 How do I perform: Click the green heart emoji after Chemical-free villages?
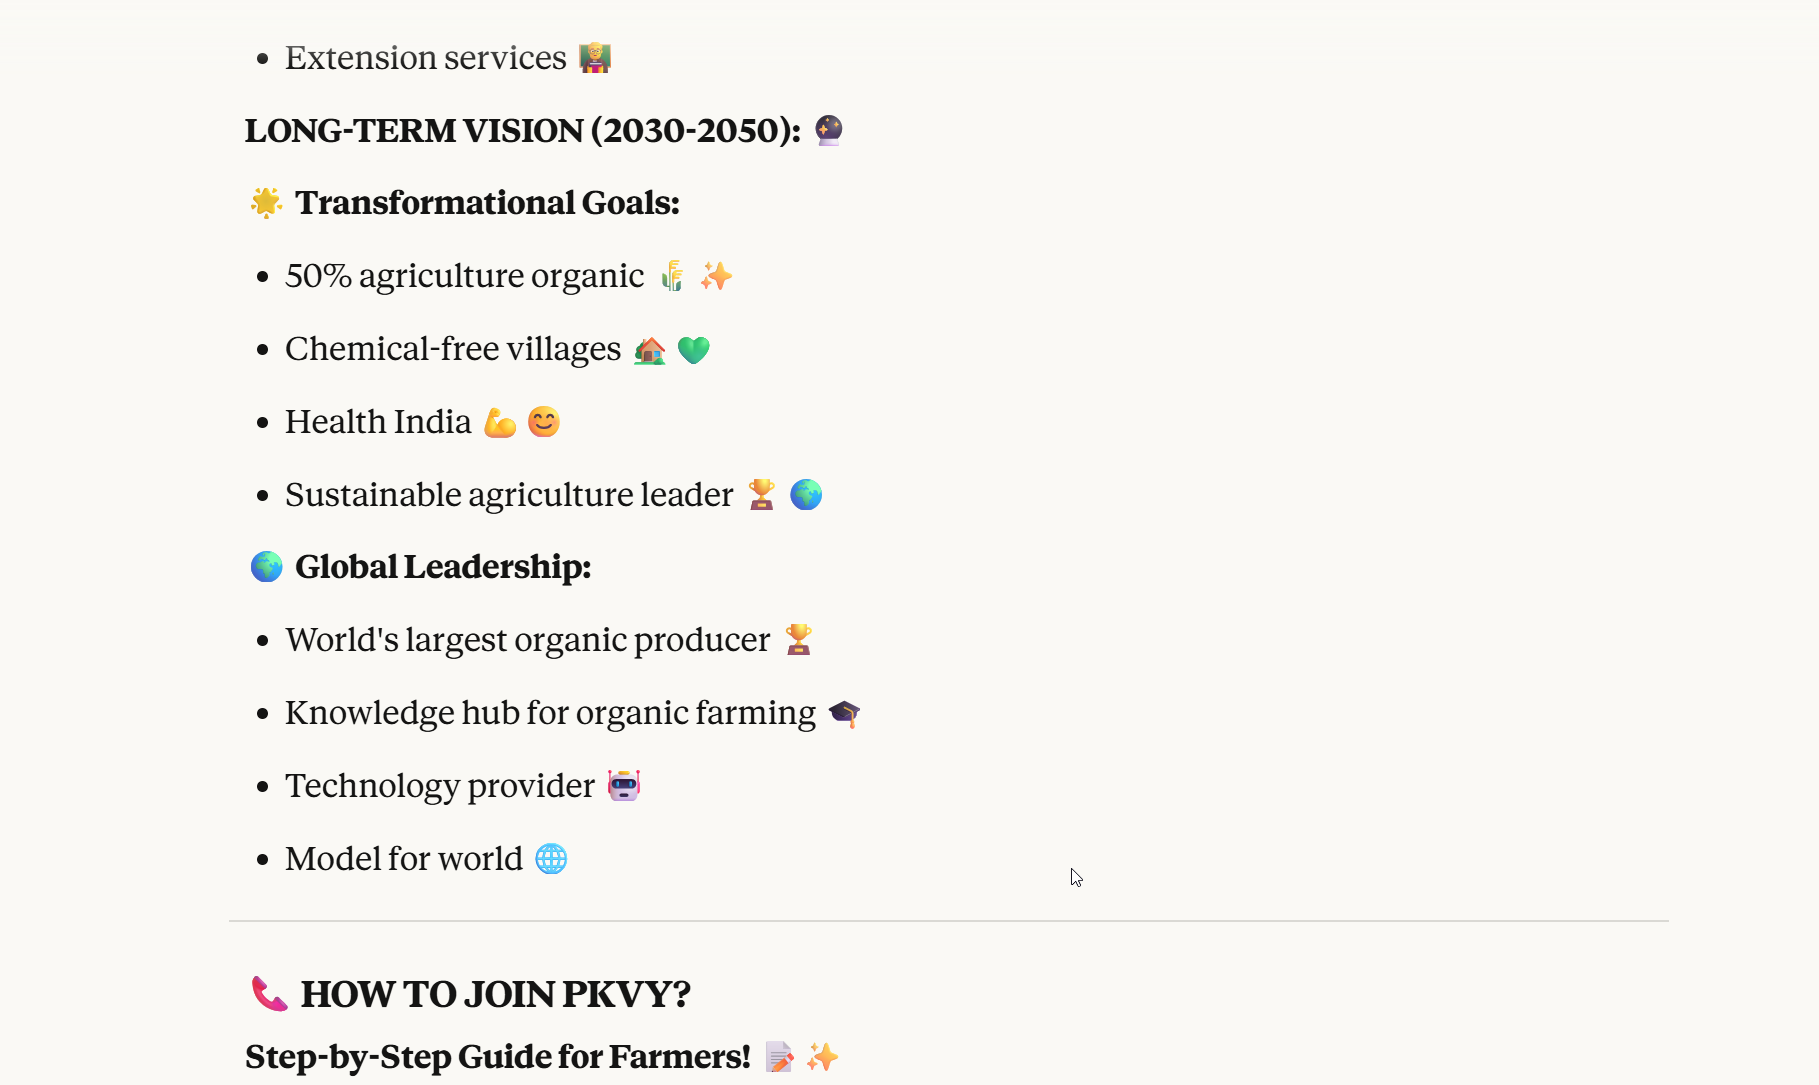(x=693, y=350)
